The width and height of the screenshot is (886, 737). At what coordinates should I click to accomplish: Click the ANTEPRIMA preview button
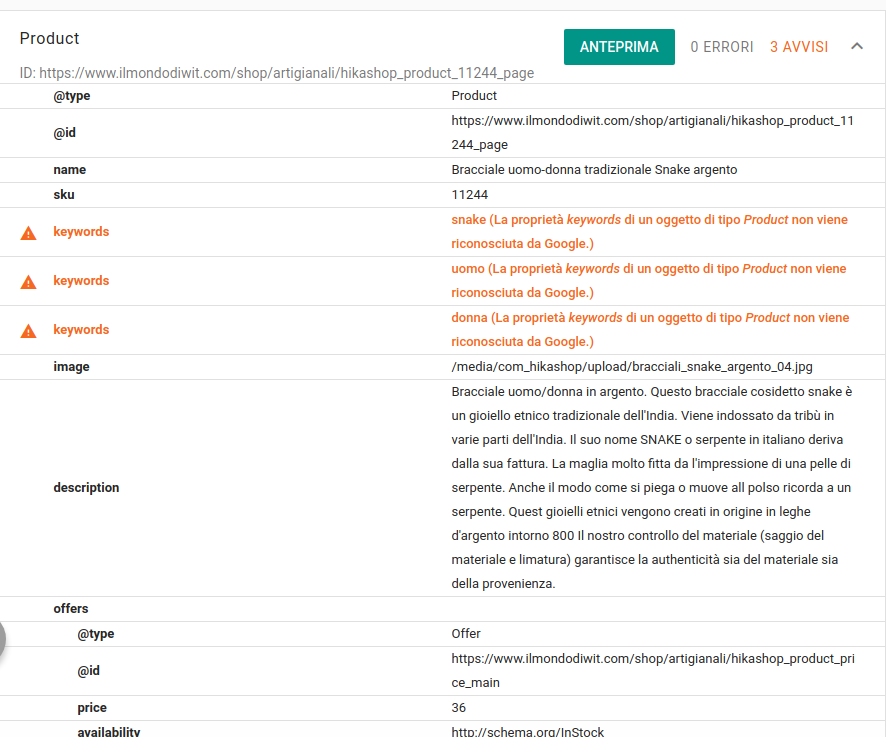pyautogui.click(x=619, y=47)
